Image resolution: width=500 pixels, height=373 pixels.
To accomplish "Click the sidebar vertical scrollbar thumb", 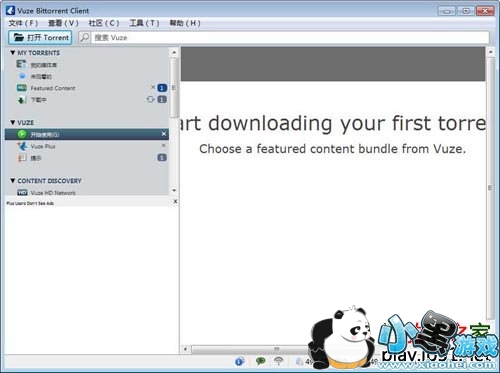I will [174, 88].
